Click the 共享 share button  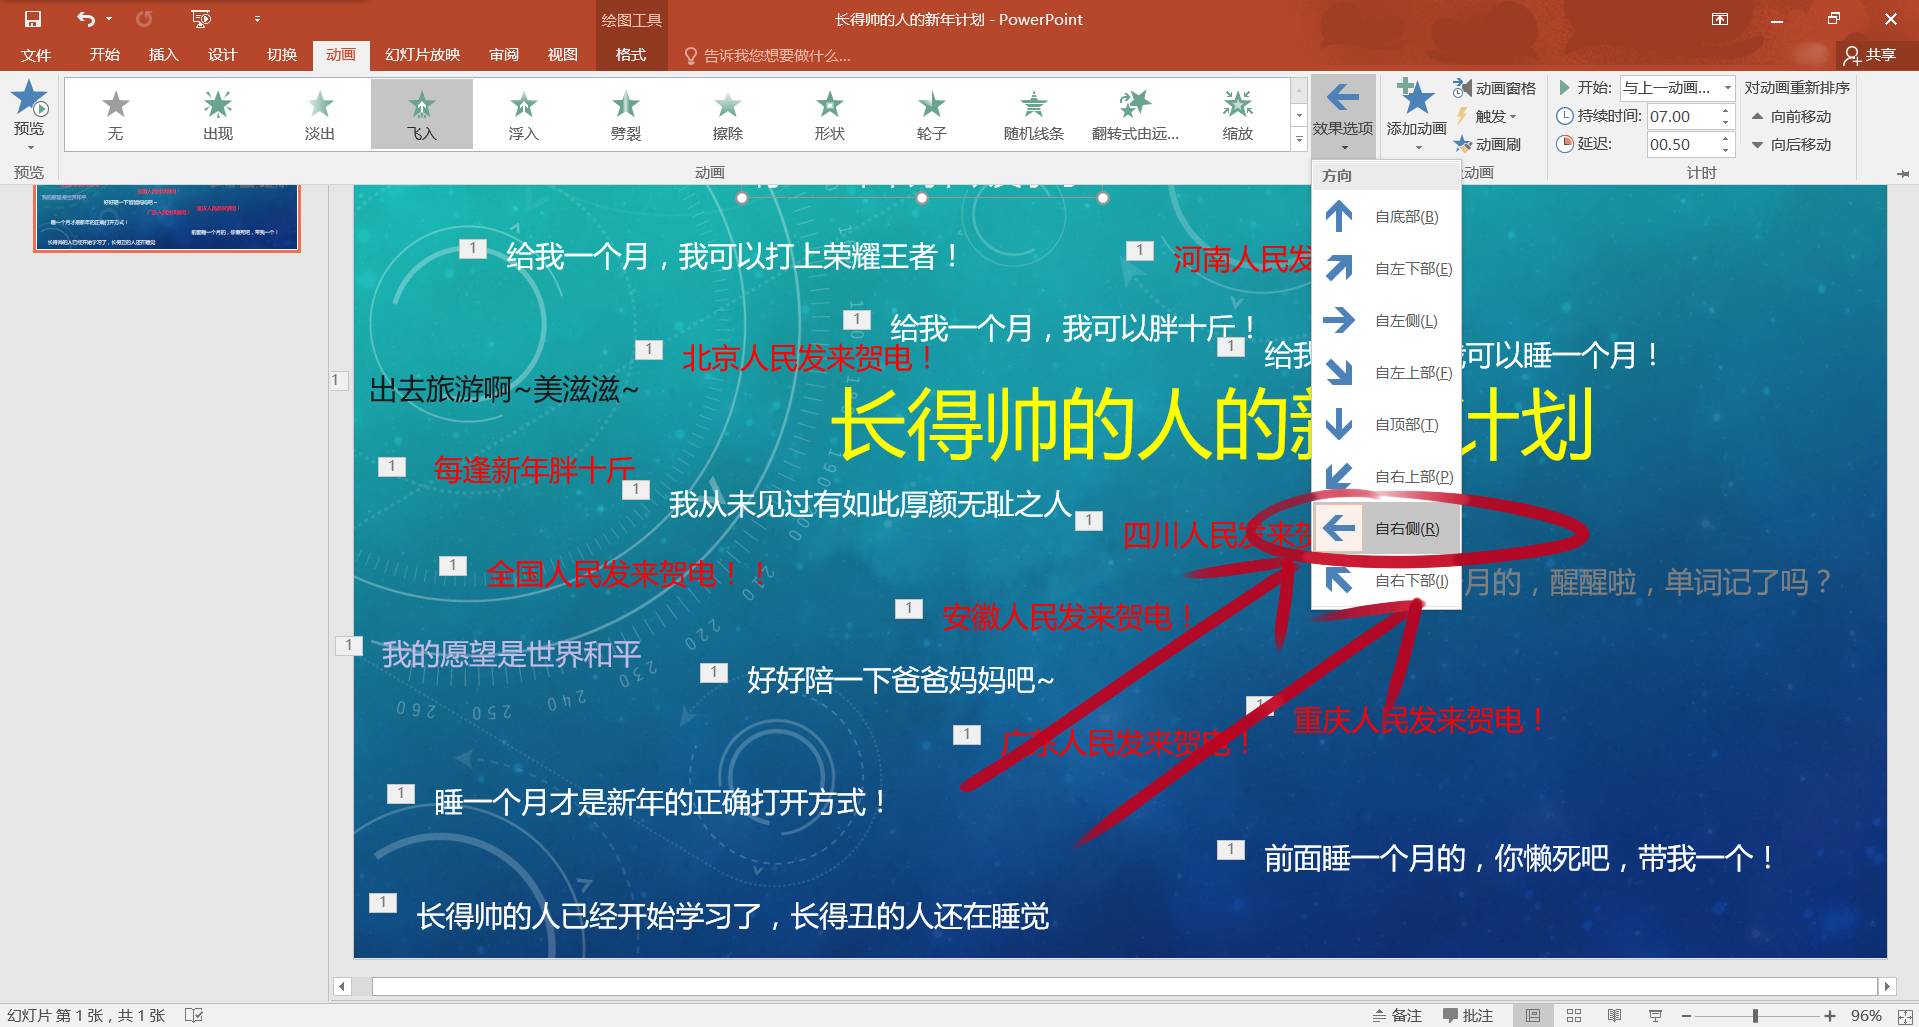click(1870, 55)
